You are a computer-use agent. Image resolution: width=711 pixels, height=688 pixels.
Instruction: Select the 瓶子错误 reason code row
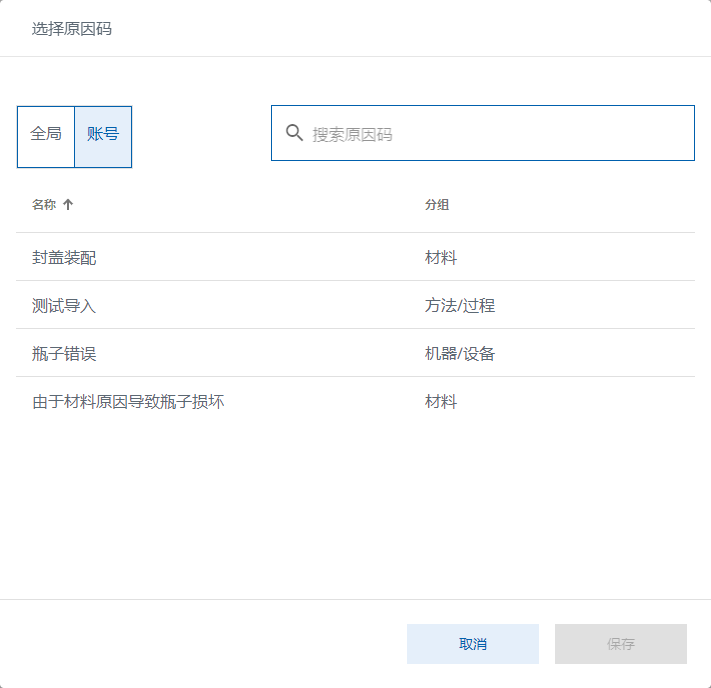[356, 353]
